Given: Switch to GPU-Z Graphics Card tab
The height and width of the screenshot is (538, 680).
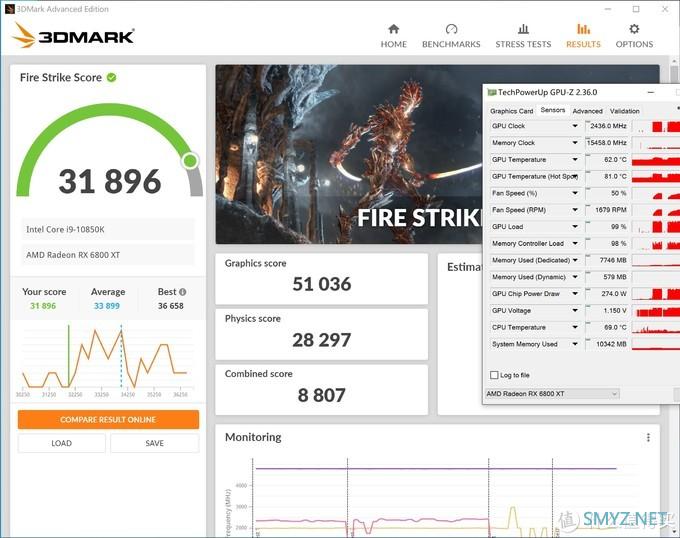Looking at the screenshot, I should (511, 111).
